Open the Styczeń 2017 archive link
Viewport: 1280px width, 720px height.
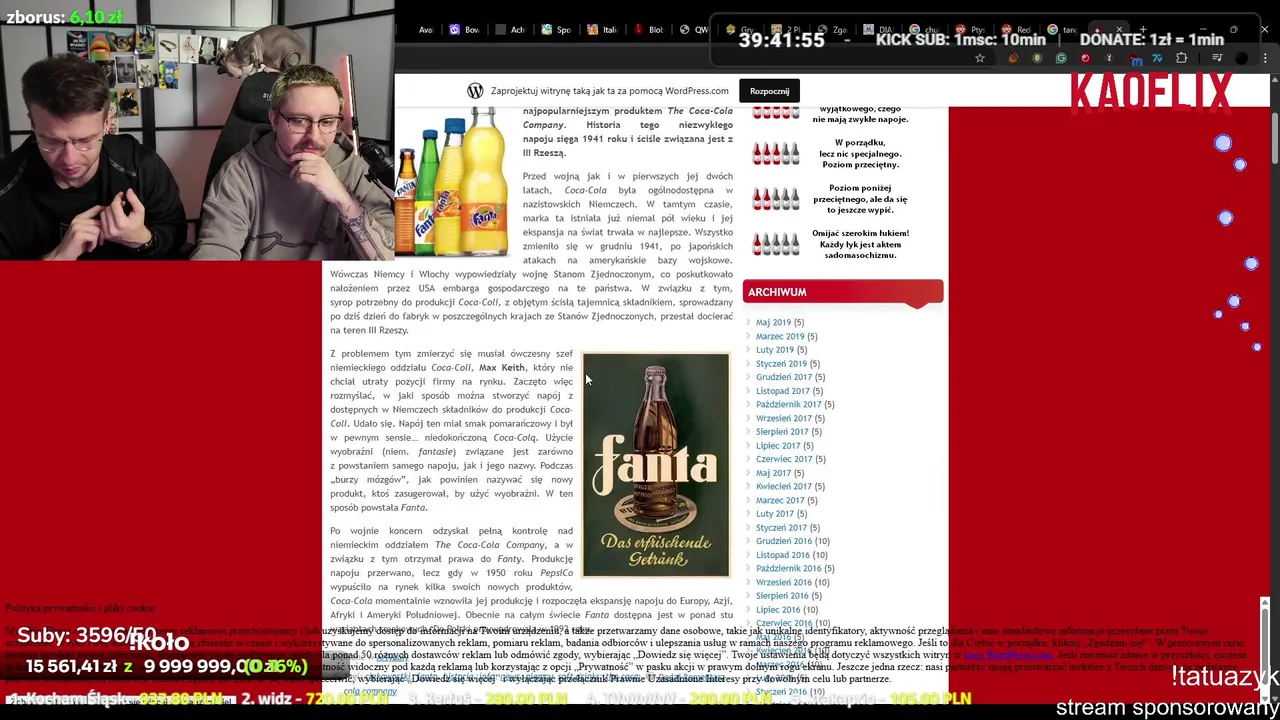click(x=781, y=528)
